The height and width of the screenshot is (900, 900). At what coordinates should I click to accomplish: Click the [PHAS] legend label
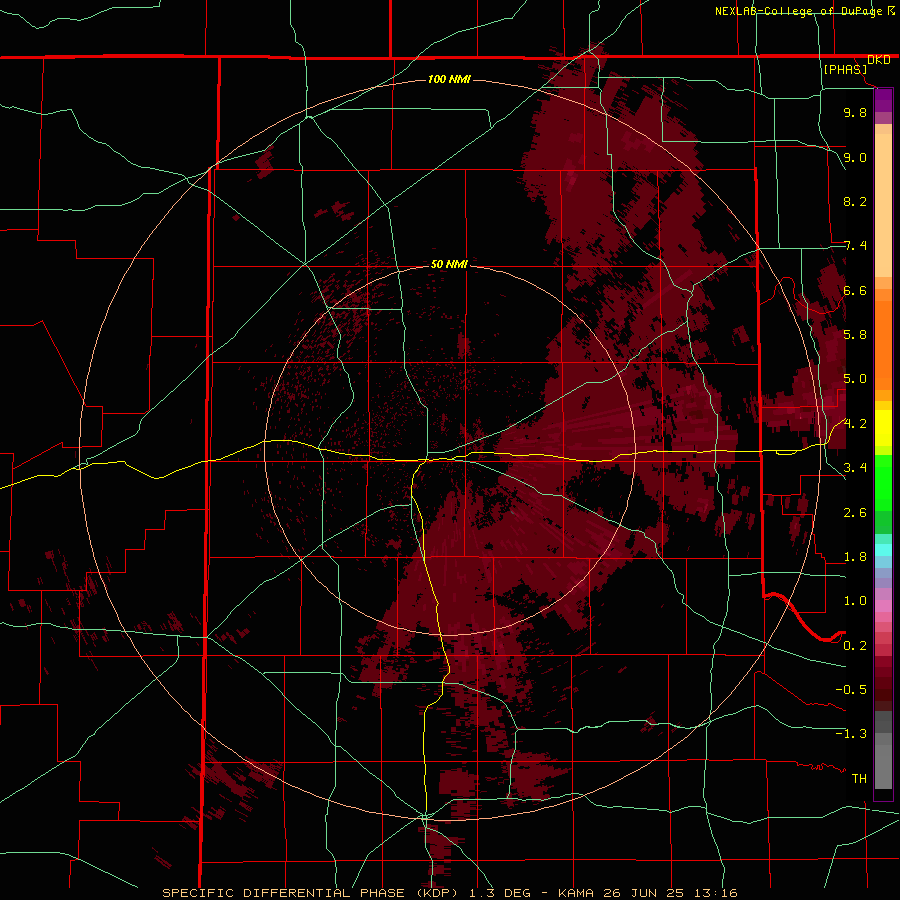click(x=845, y=69)
